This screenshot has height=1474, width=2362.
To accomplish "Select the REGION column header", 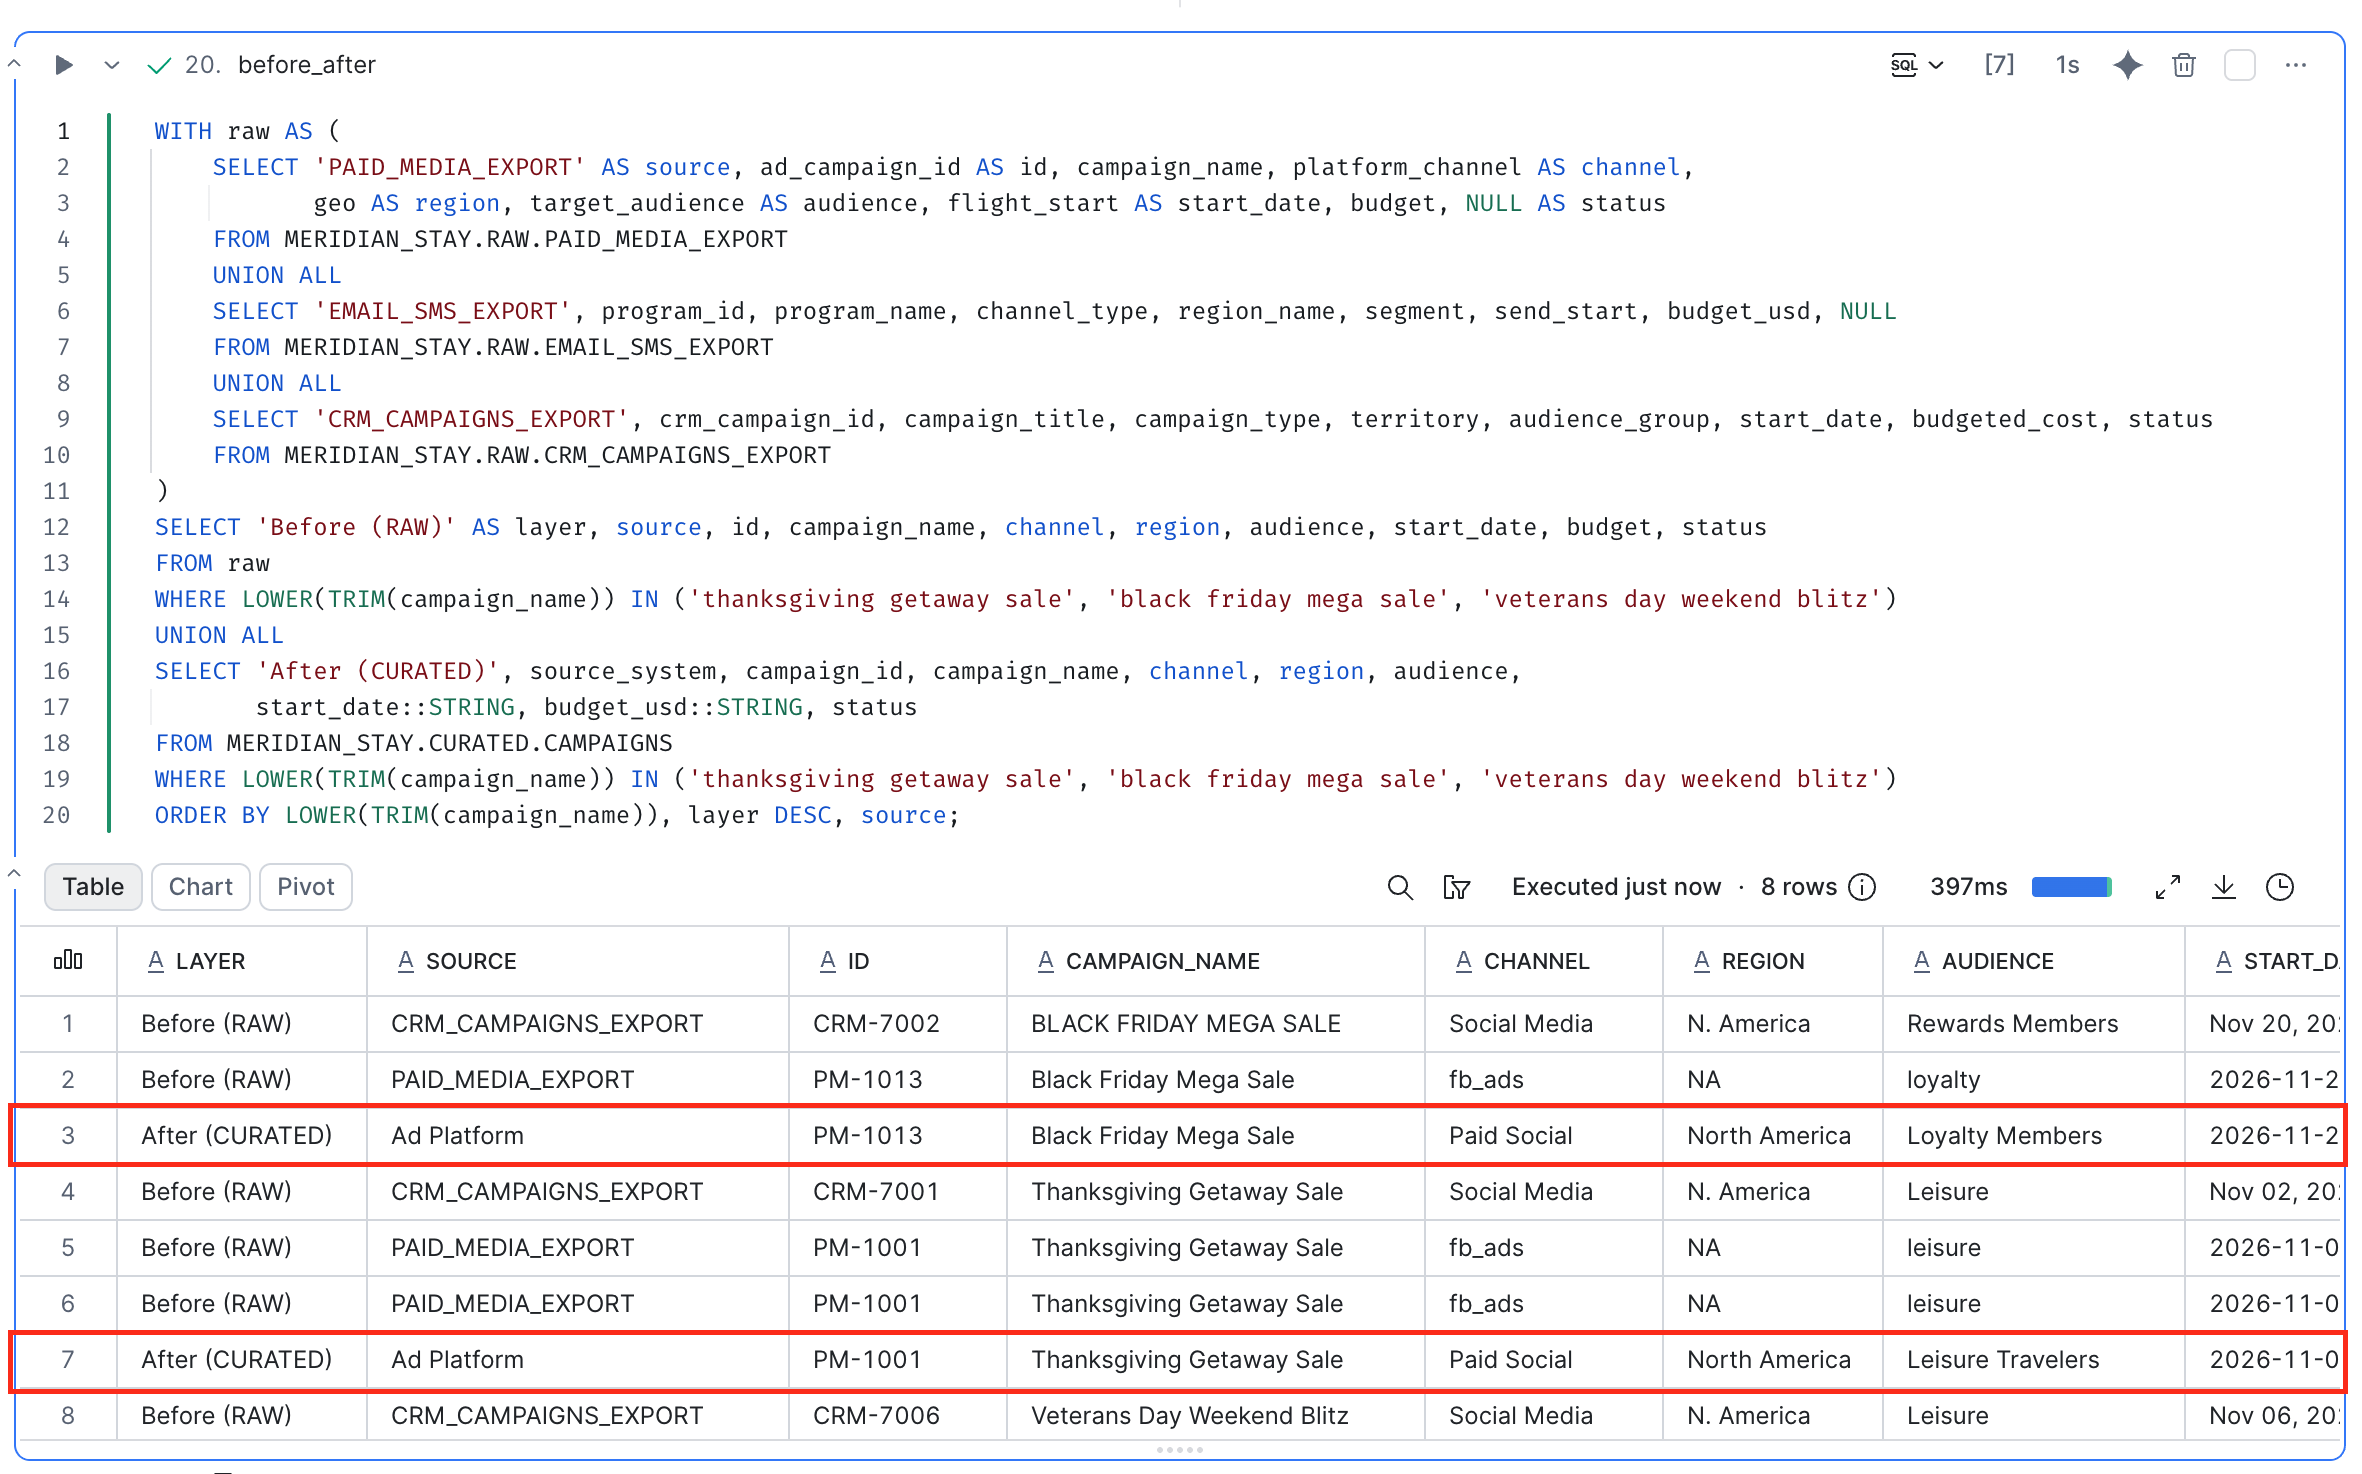I will [x=1773, y=961].
